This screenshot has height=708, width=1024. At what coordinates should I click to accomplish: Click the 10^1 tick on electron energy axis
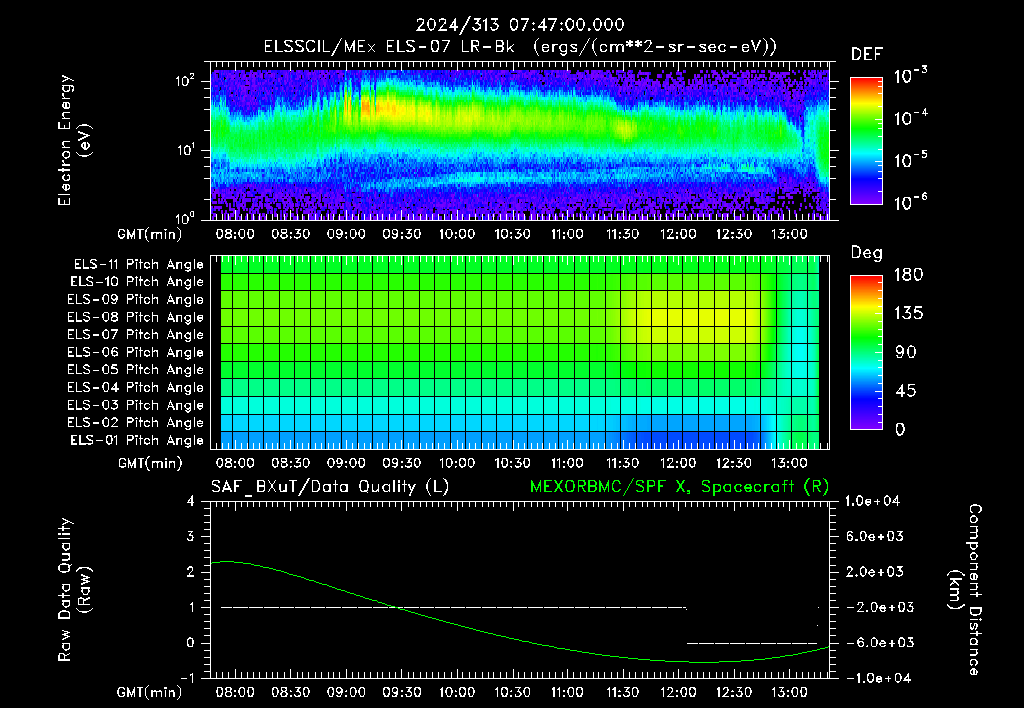185,150
